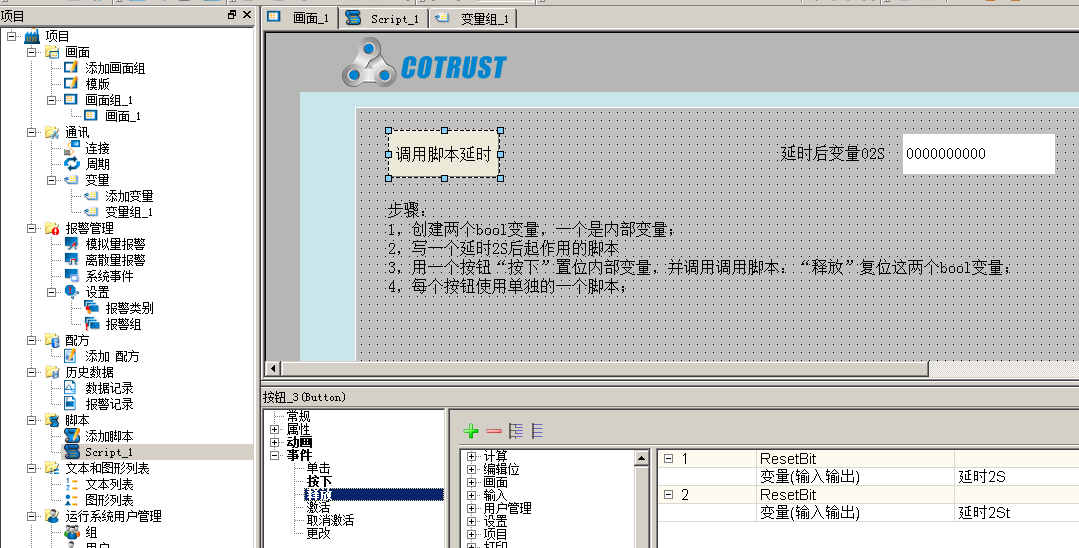Select the 常规 property item
The width and height of the screenshot is (1079, 548).
(299, 416)
